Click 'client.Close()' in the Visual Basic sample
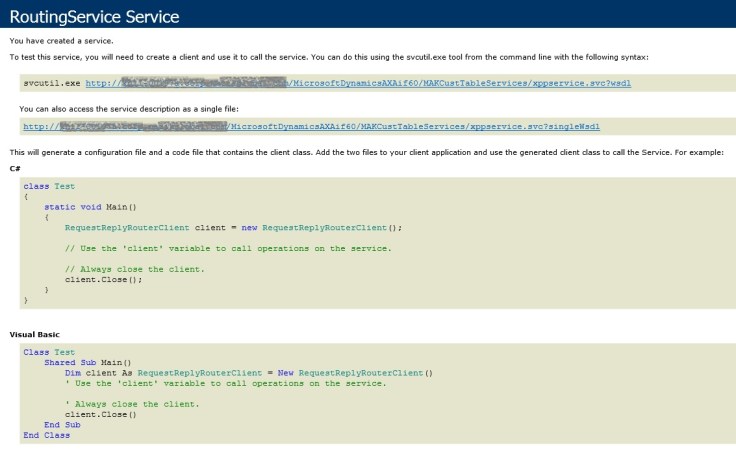Image resolution: width=736 pixels, height=450 pixels. [100, 414]
